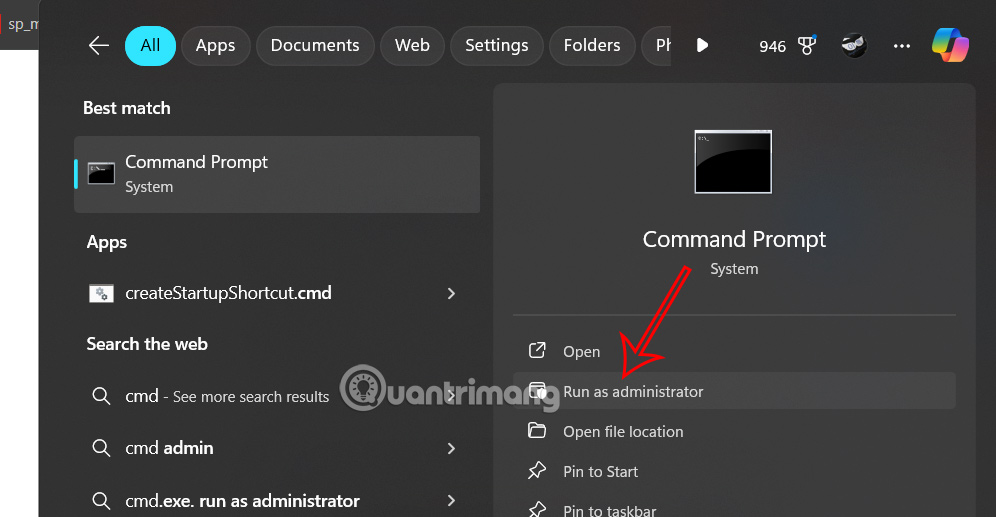Show more filters with the play arrow
The height and width of the screenshot is (517, 996).
702,46
